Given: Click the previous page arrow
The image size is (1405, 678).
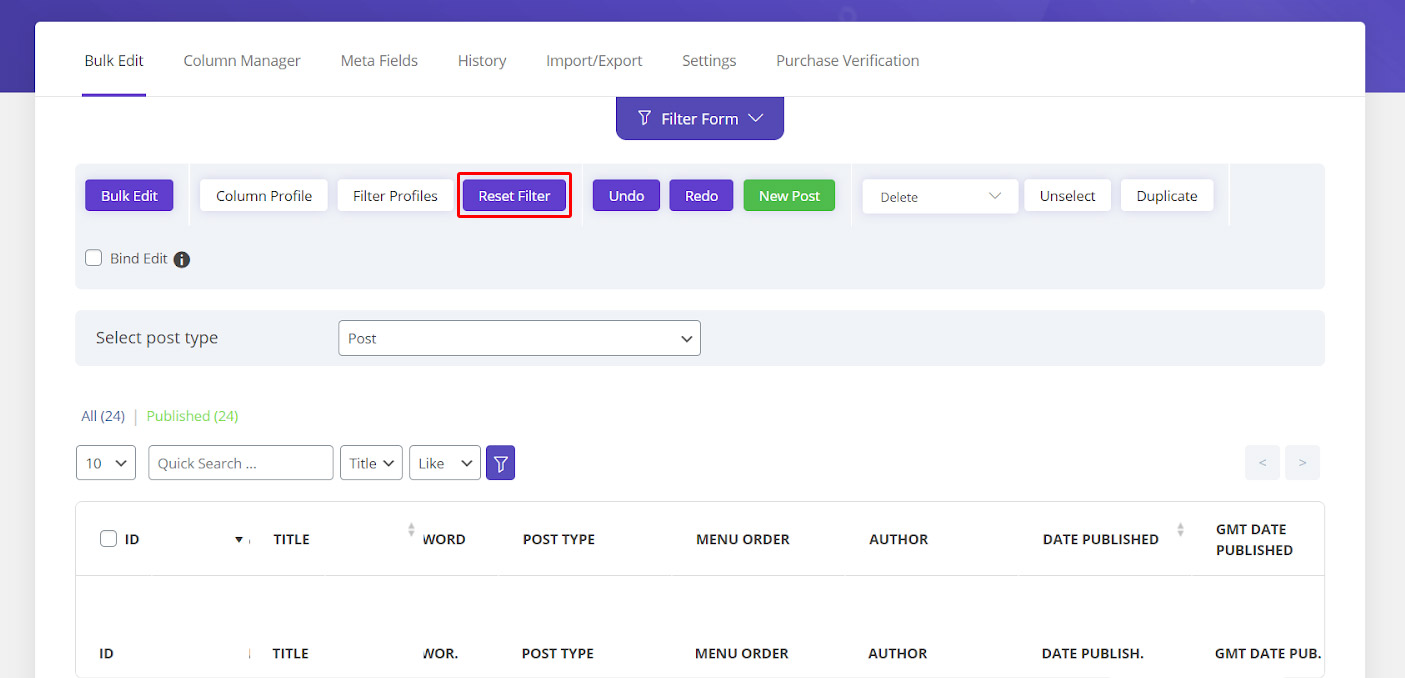Looking at the screenshot, I should point(1262,462).
